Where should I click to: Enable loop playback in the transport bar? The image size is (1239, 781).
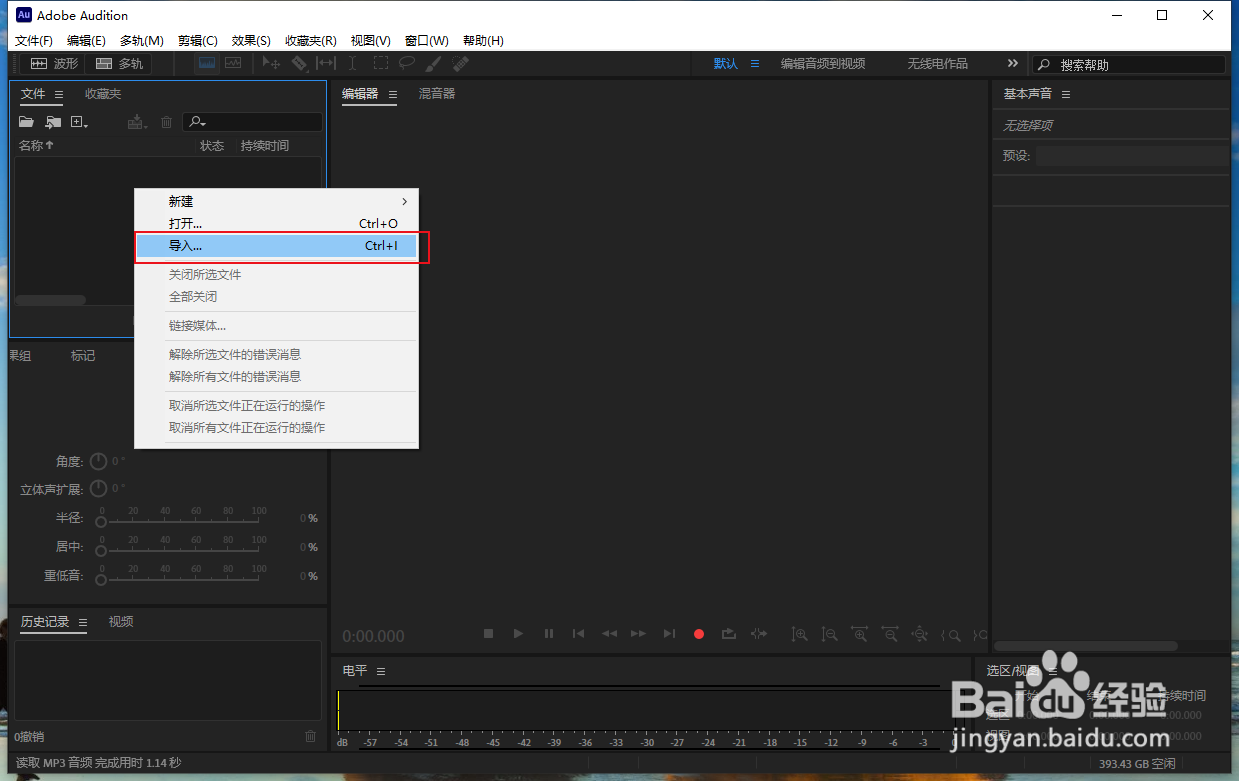click(x=728, y=634)
